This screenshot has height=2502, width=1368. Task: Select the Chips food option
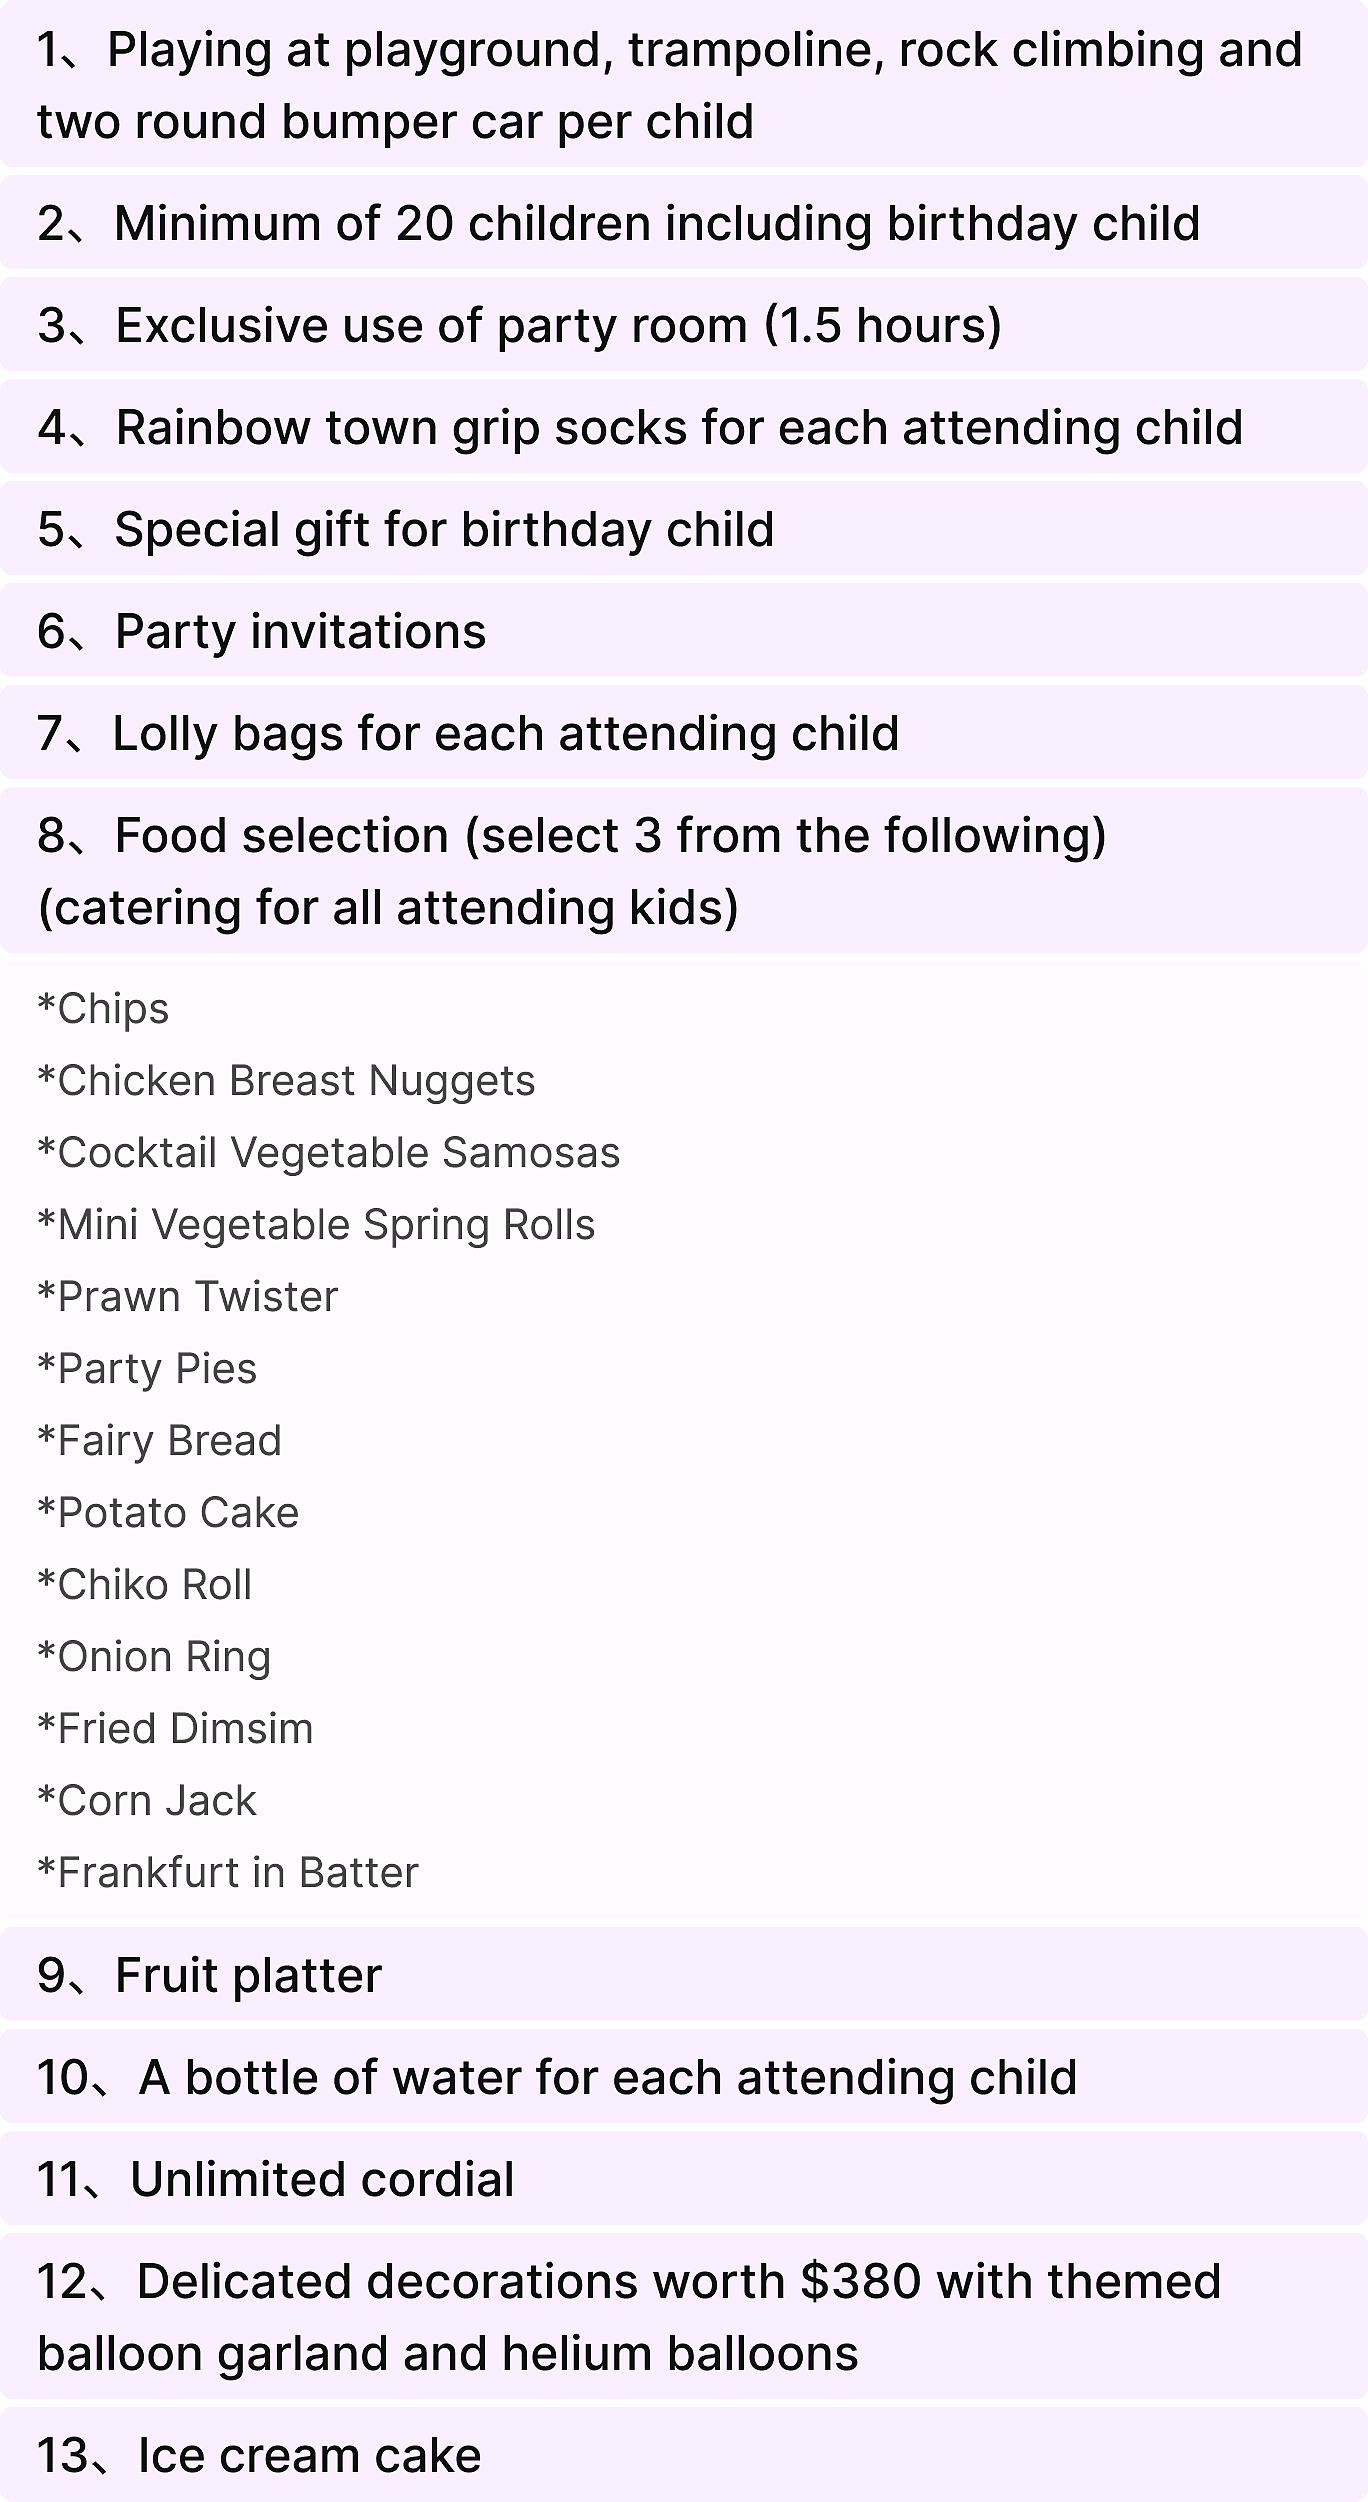point(103,1009)
